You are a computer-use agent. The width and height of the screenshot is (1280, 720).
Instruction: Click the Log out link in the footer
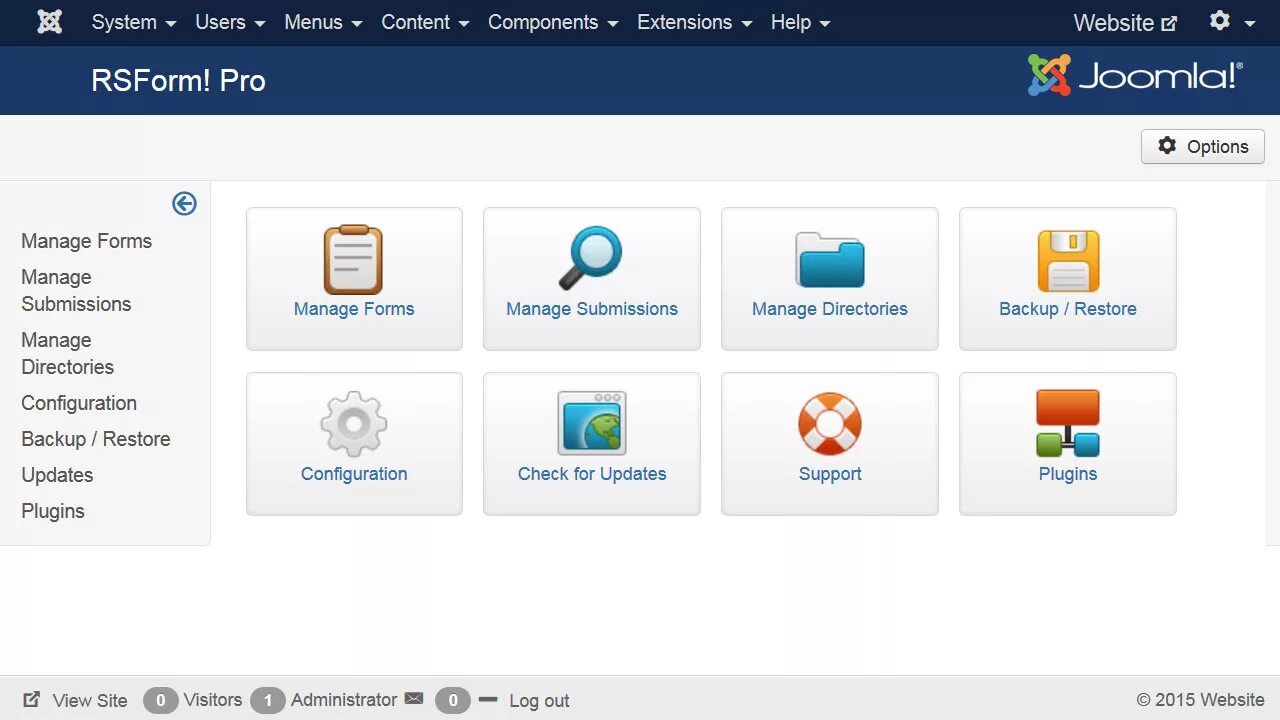point(539,701)
